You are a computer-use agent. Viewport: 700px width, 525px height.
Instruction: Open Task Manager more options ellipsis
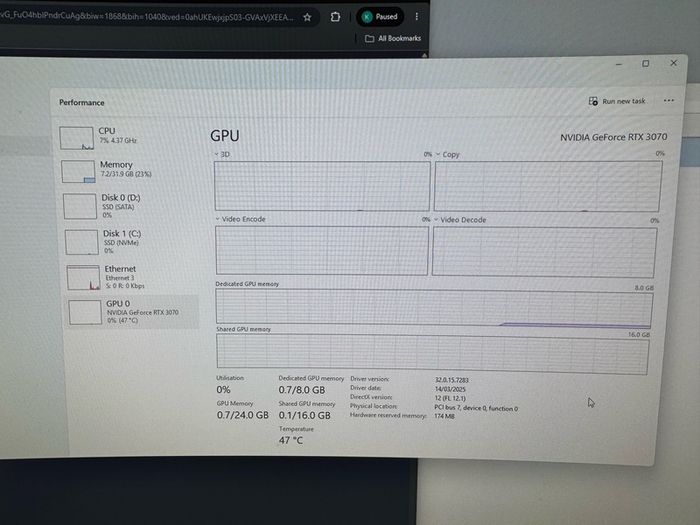668,100
